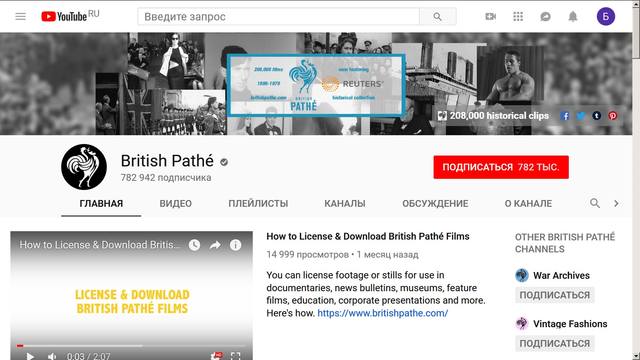Screen dimensions: 640x360
Task: Open the banner Facebook link
Action: (564, 116)
